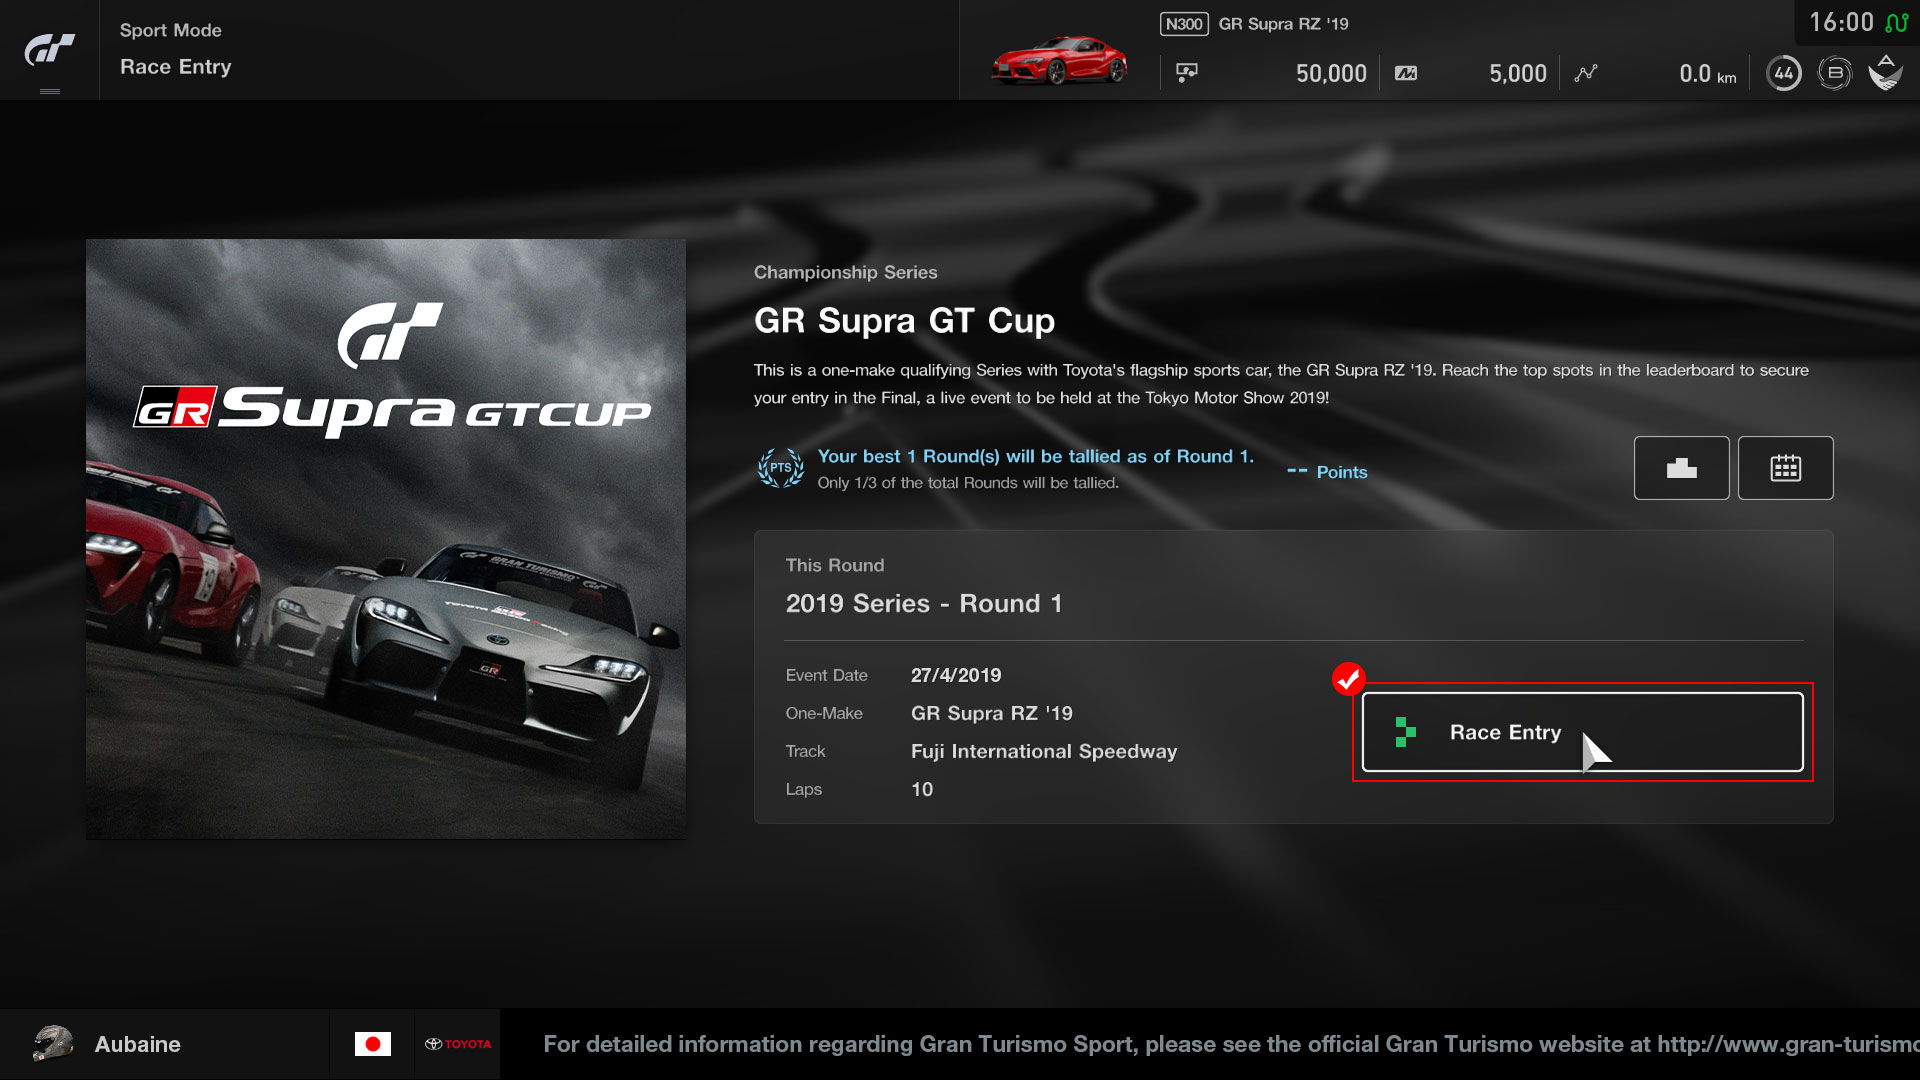The width and height of the screenshot is (1920, 1080).
Task: Click the Race Entry button
Action: click(1582, 732)
